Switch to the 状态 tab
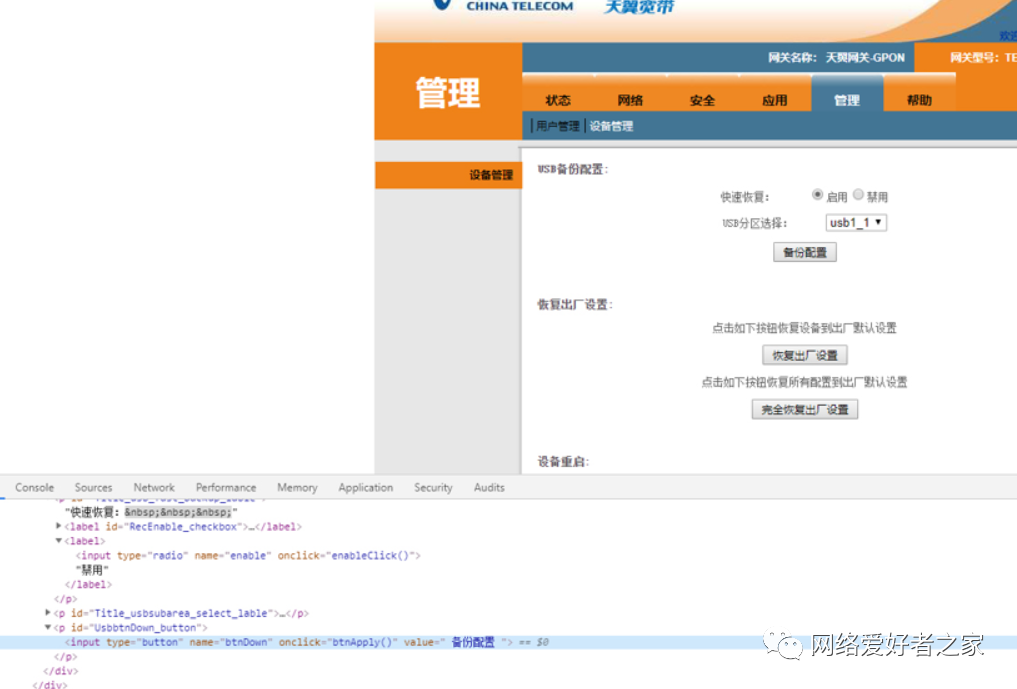 558,100
